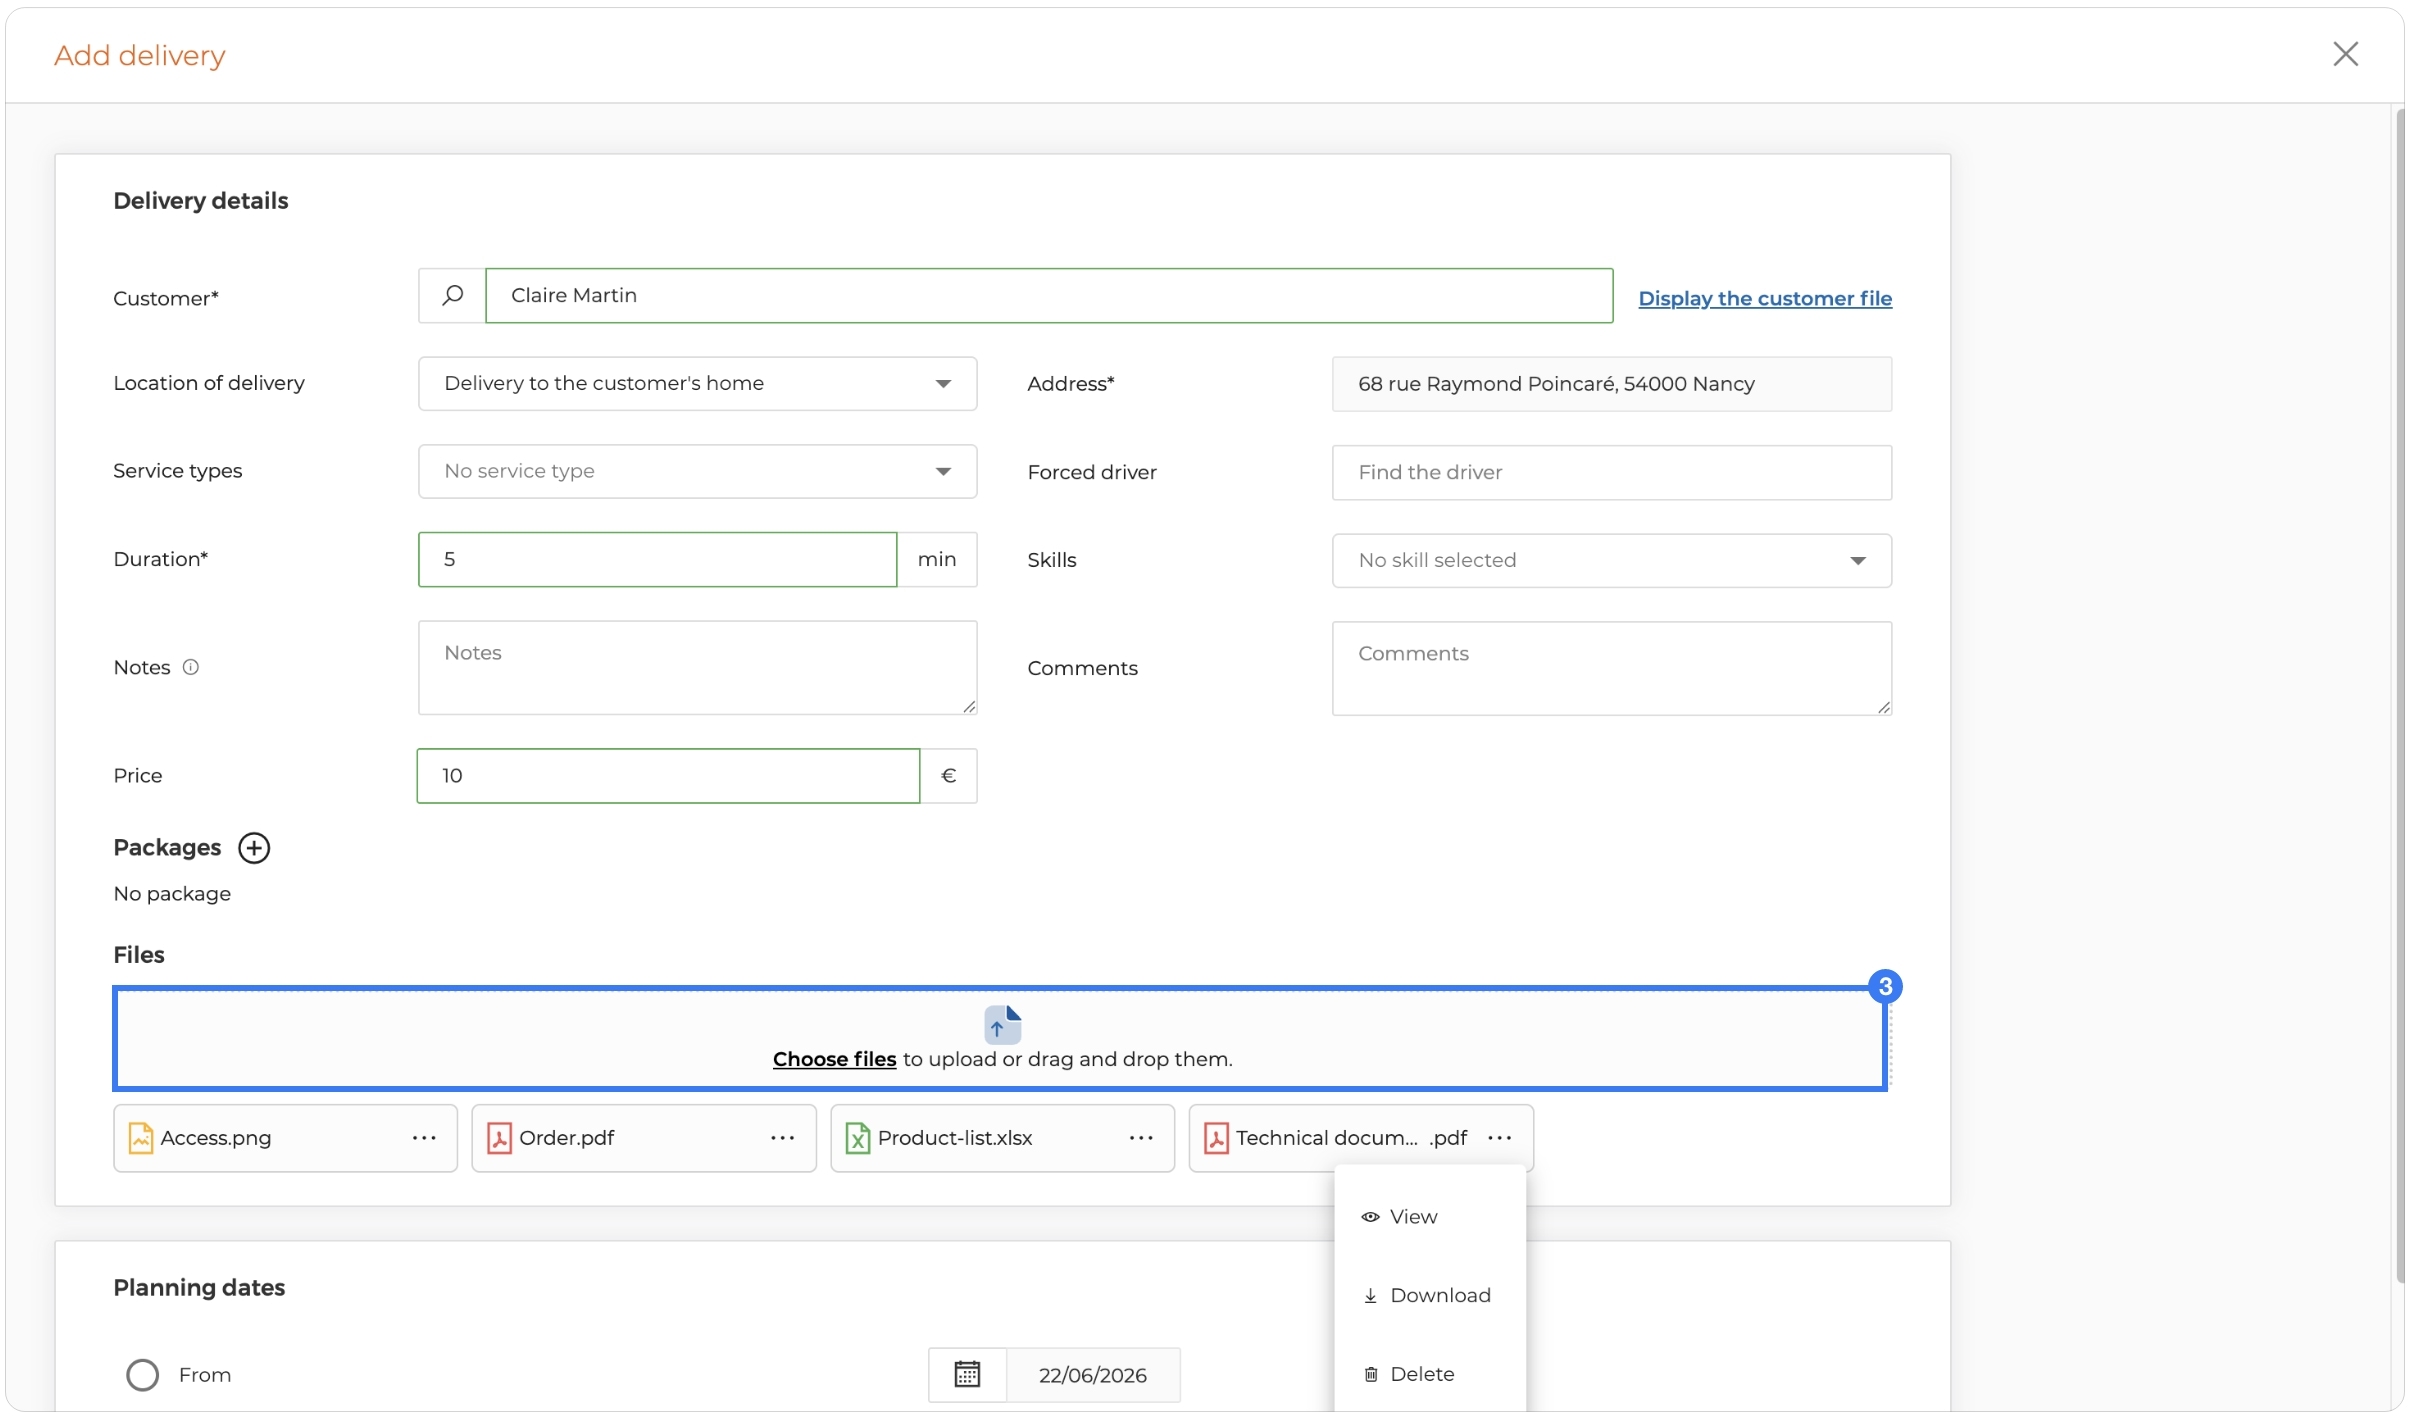
Task: Click the Product-list.xlsx spreadsheet icon
Action: click(x=858, y=1138)
